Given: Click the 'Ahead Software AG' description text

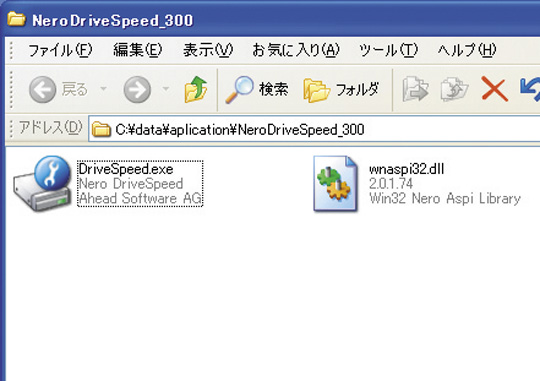Looking at the screenshot, I should [x=140, y=198].
